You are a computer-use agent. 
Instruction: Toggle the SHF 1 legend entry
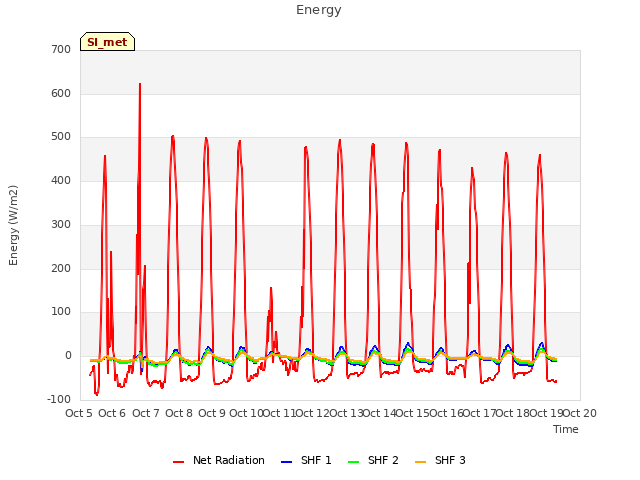tap(307, 460)
